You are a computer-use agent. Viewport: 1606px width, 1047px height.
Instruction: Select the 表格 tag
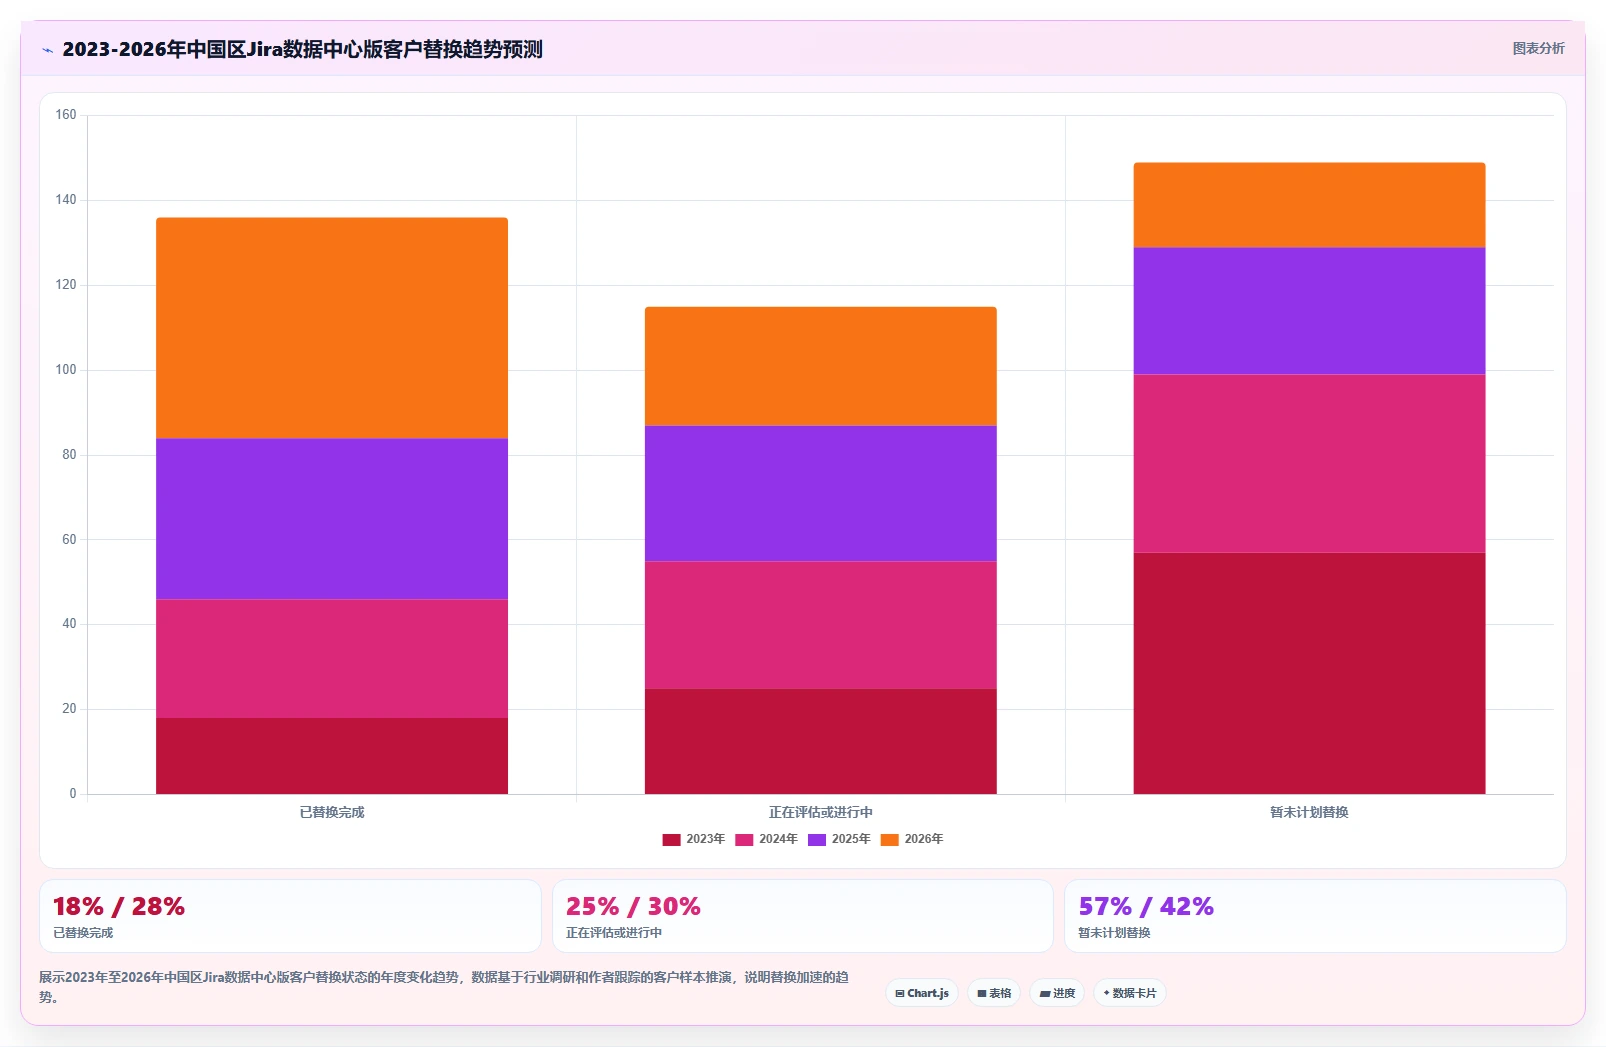pos(994,993)
